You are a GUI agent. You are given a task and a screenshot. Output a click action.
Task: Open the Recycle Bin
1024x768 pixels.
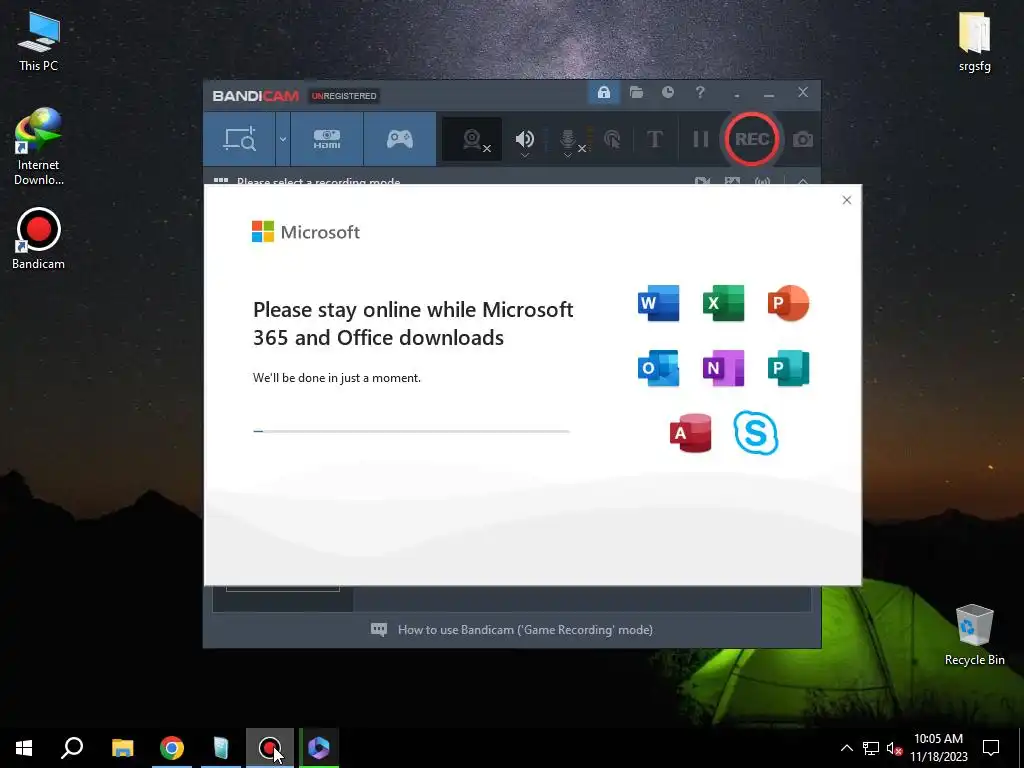974,635
